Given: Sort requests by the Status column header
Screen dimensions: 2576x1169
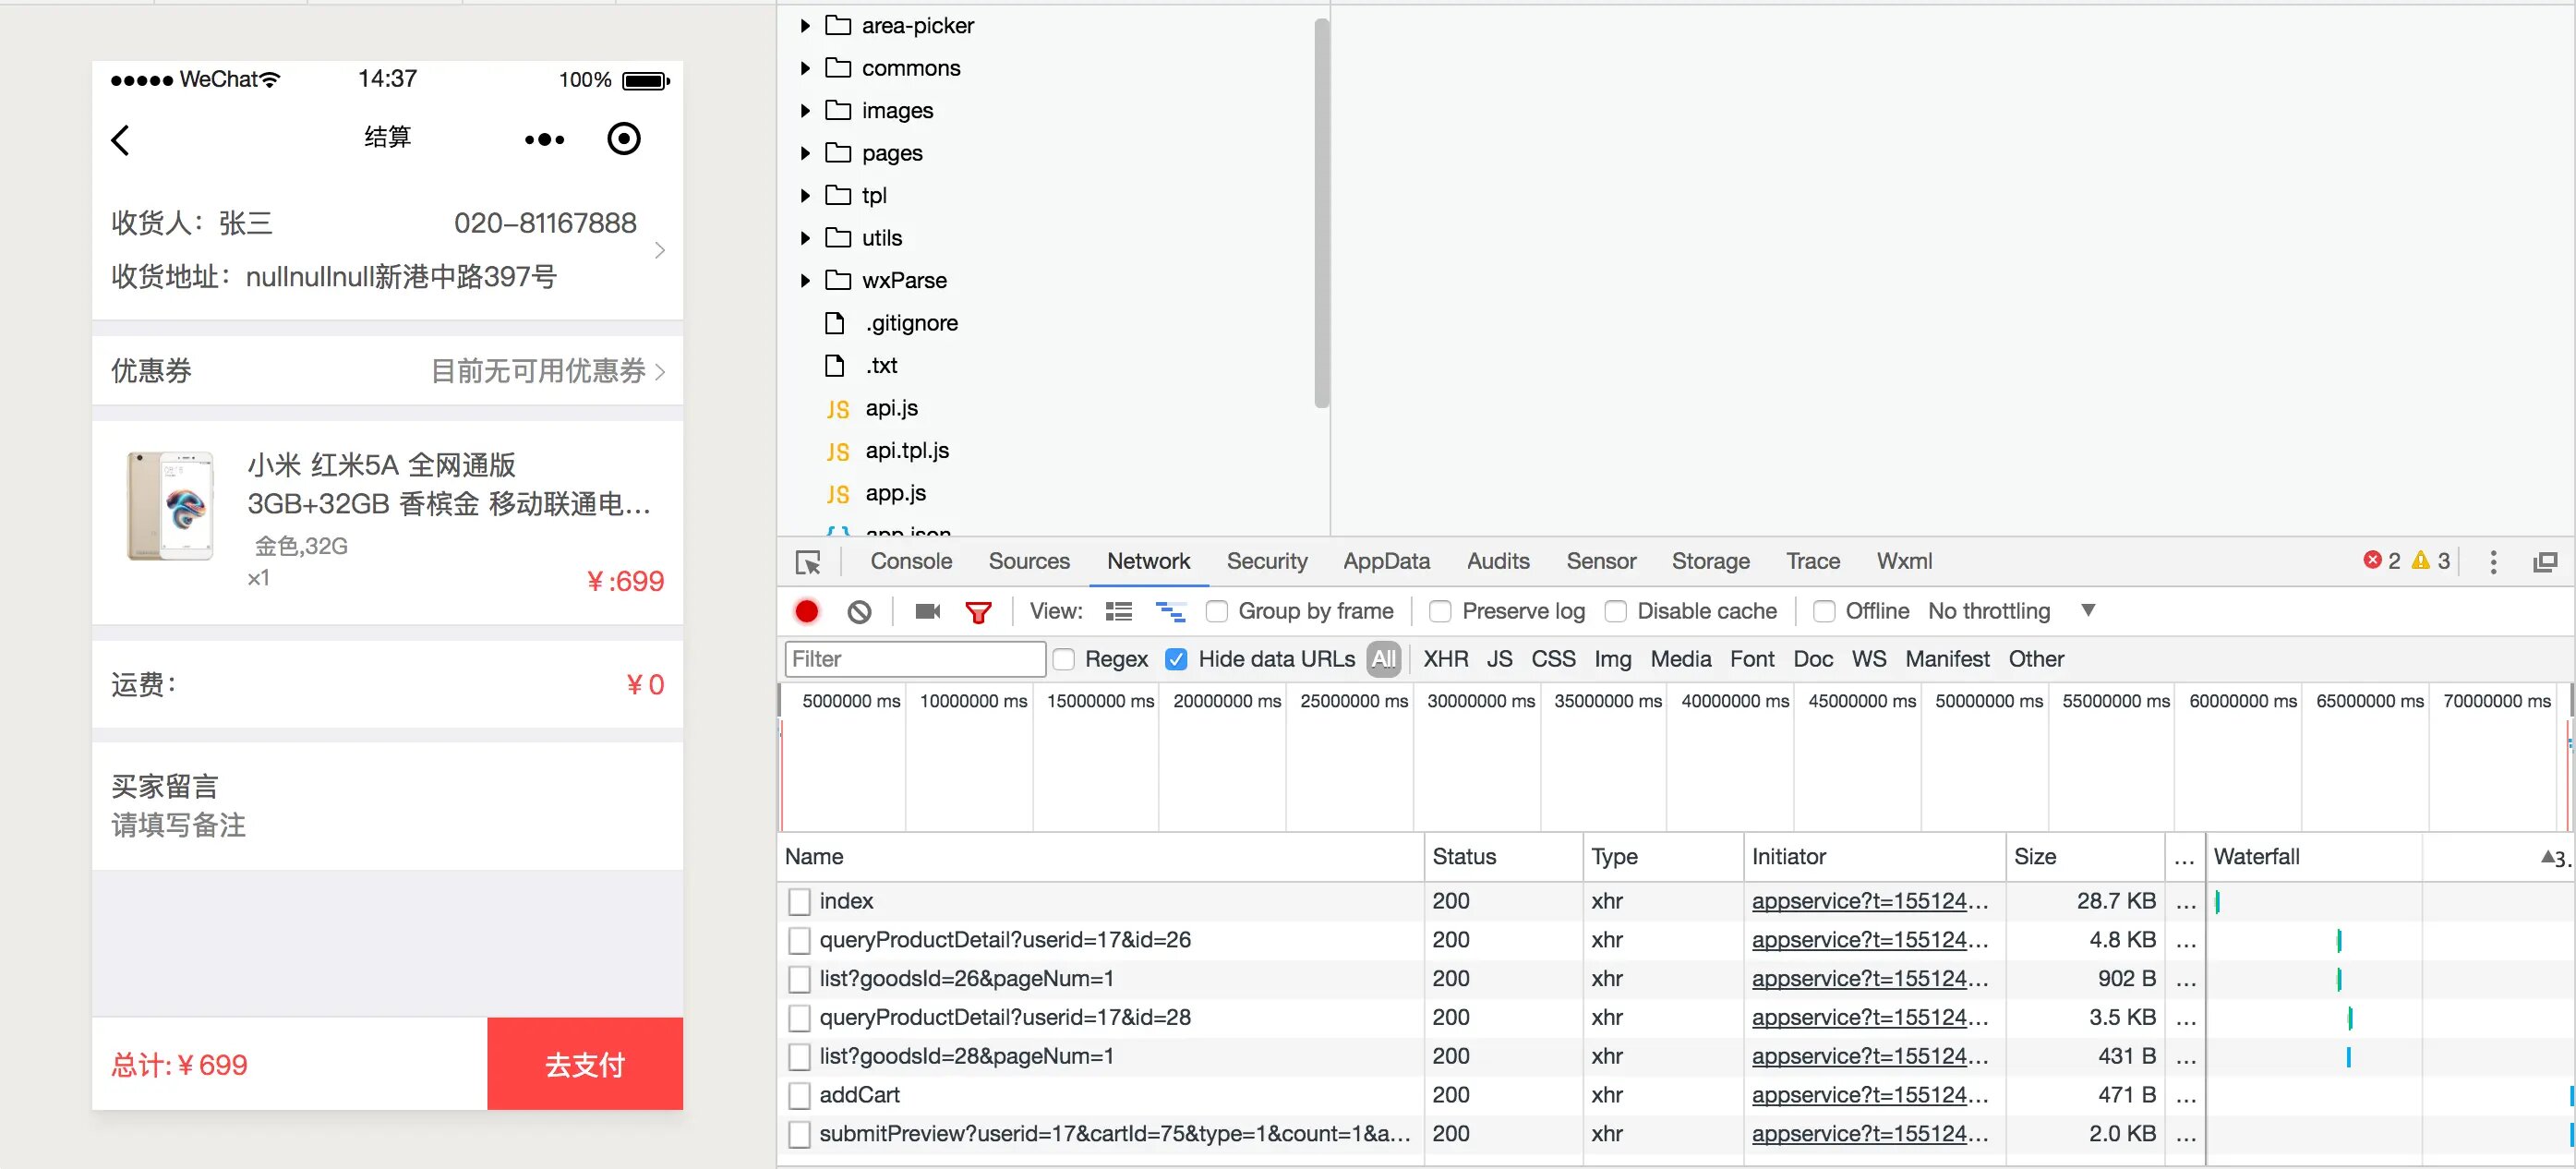Looking at the screenshot, I should click(x=1503, y=857).
